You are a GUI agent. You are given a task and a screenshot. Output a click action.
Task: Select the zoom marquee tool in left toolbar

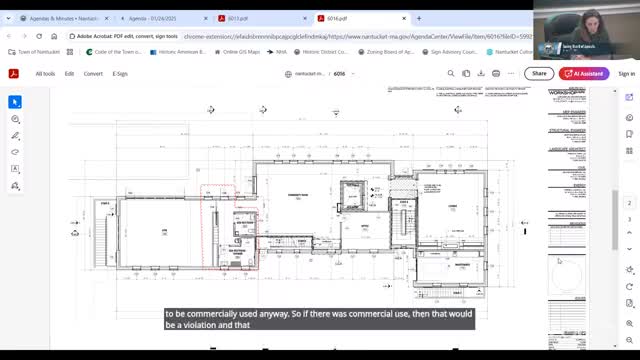15,119
